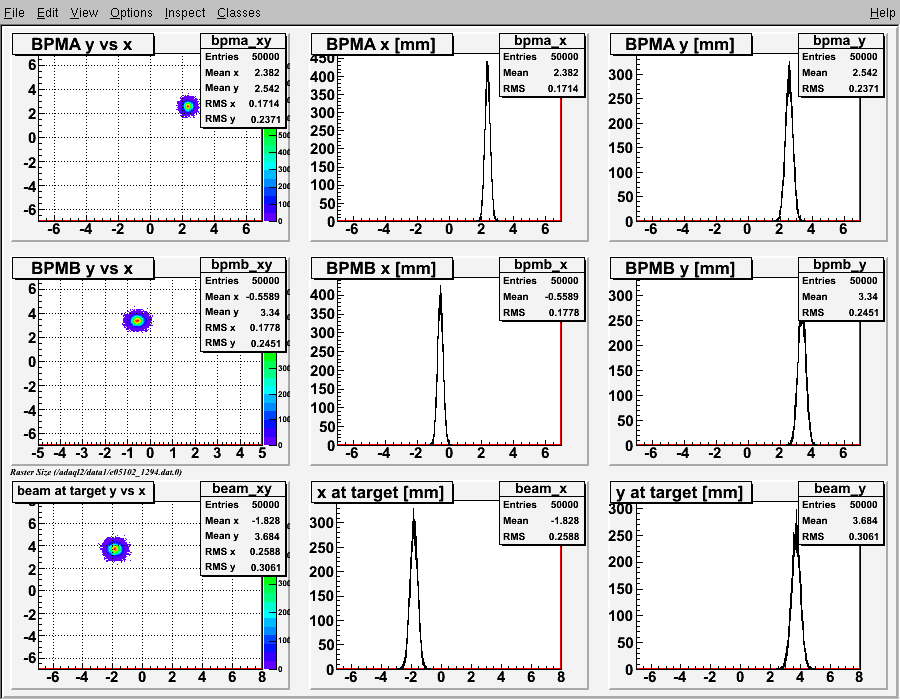Click the bpma_xy statistics box header

(242, 41)
